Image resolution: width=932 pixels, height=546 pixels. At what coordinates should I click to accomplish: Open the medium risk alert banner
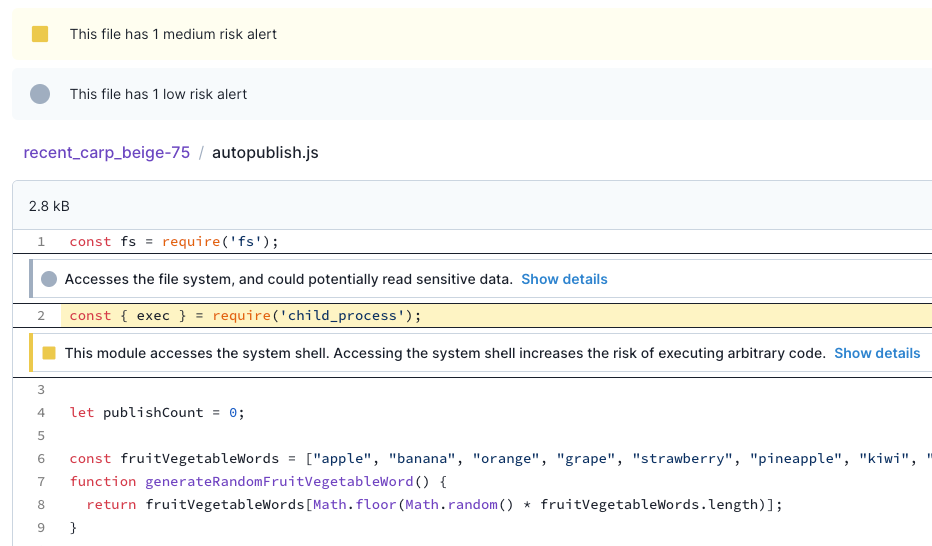click(173, 34)
